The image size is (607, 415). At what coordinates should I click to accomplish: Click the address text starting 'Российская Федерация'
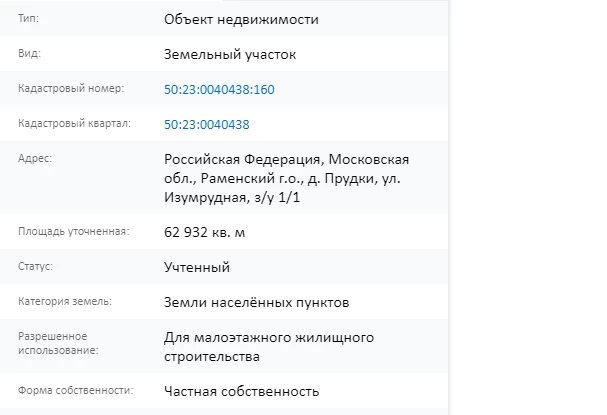point(286,178)
